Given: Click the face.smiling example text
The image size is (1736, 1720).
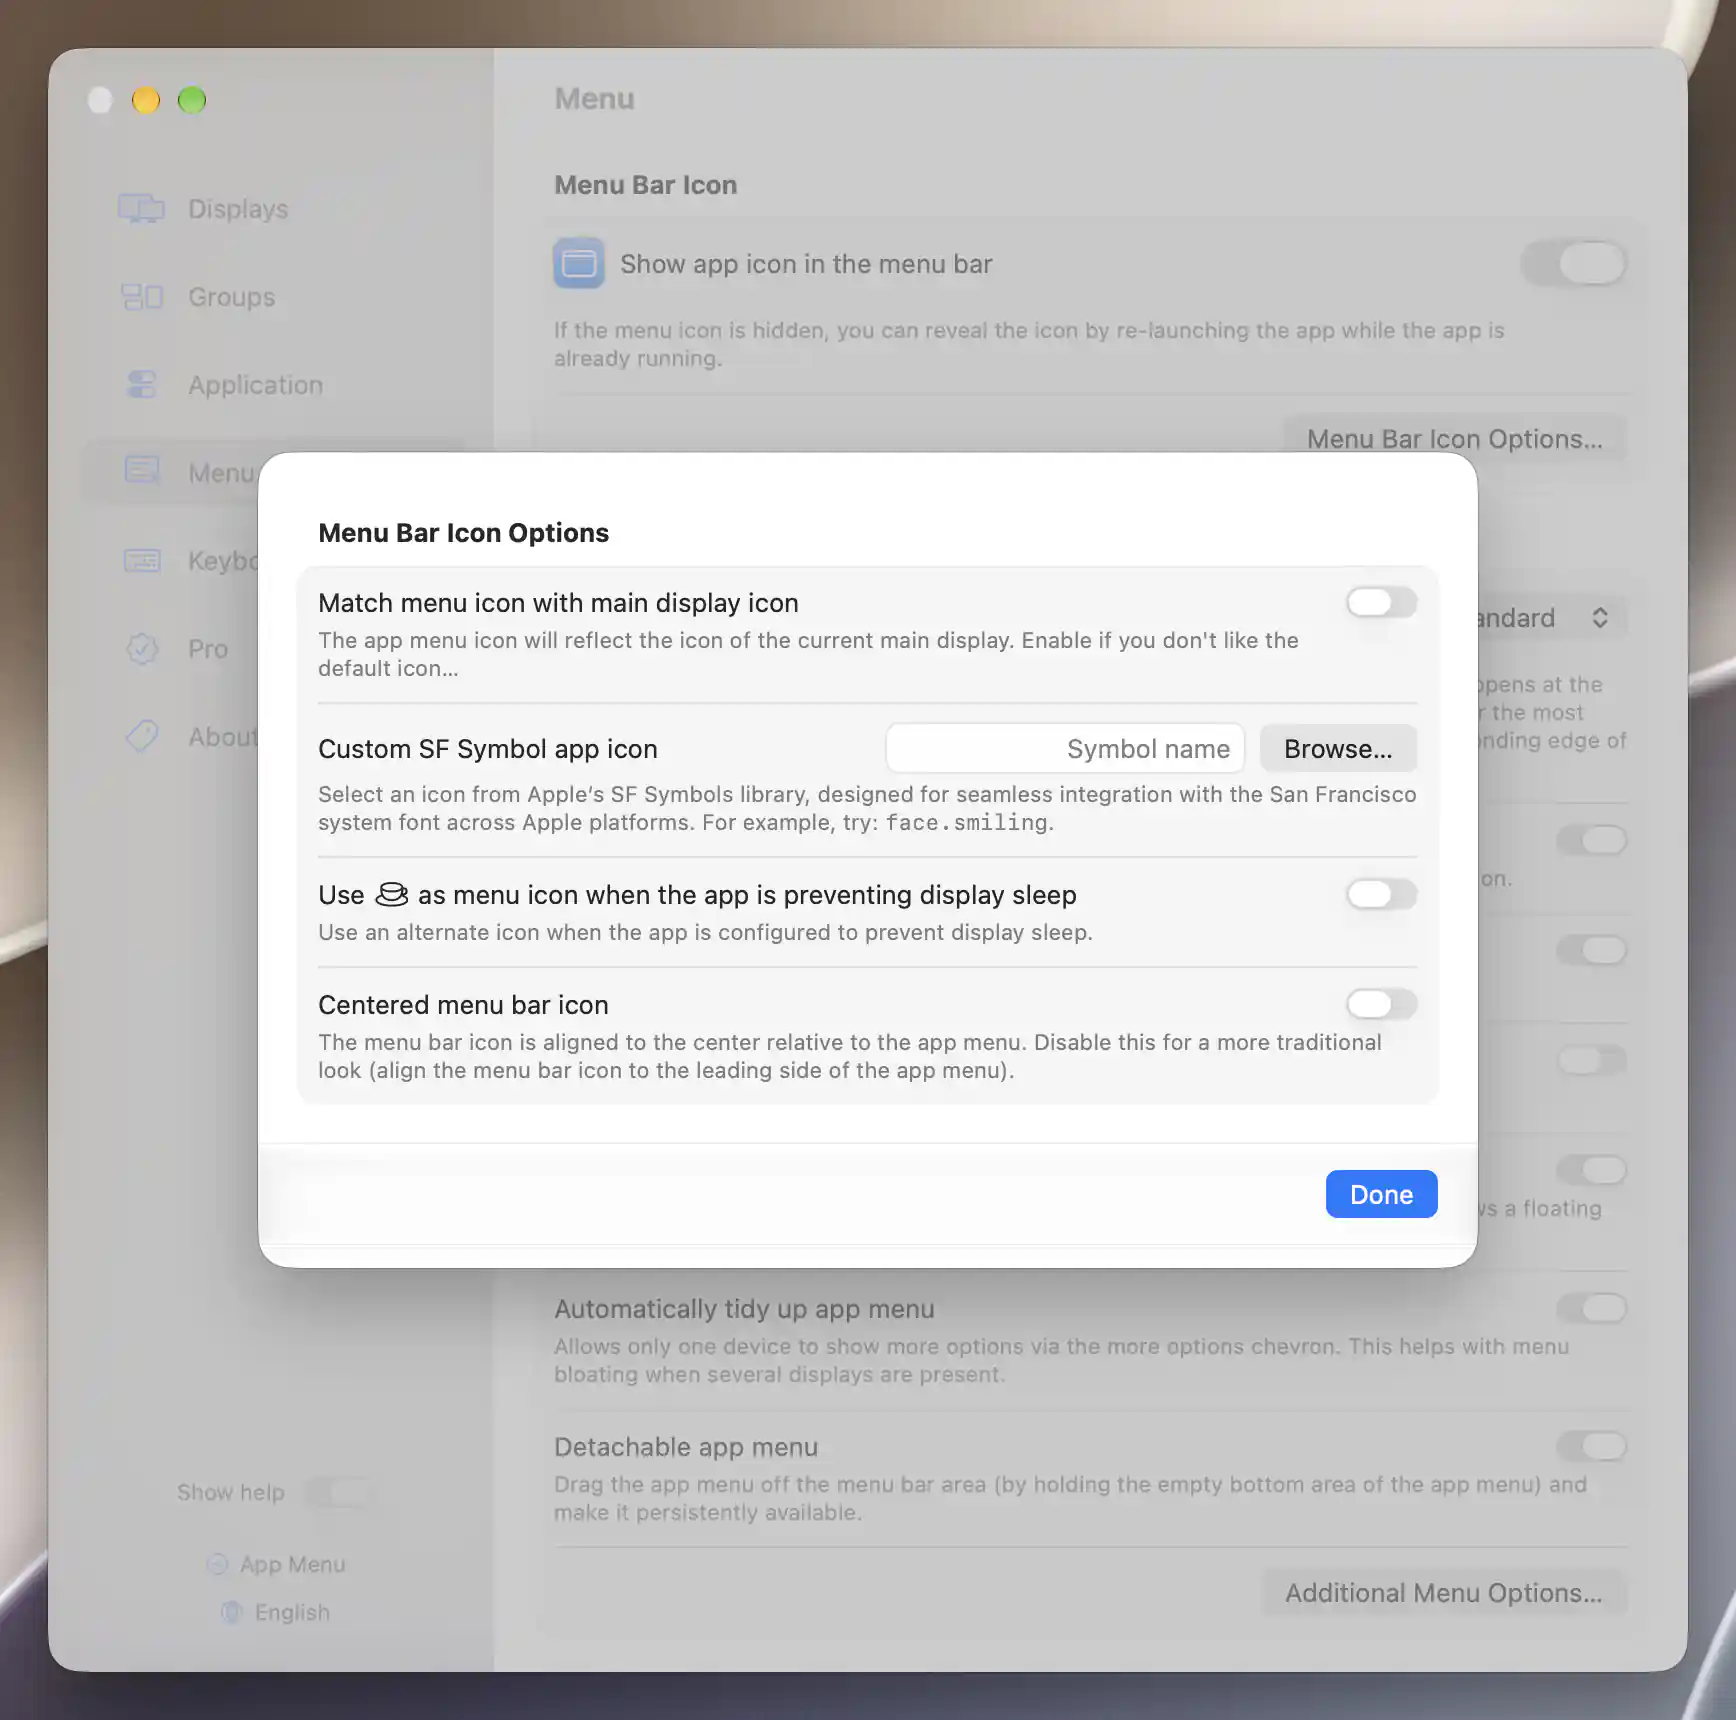Looking at the screenshot, I should click(967, 822).
